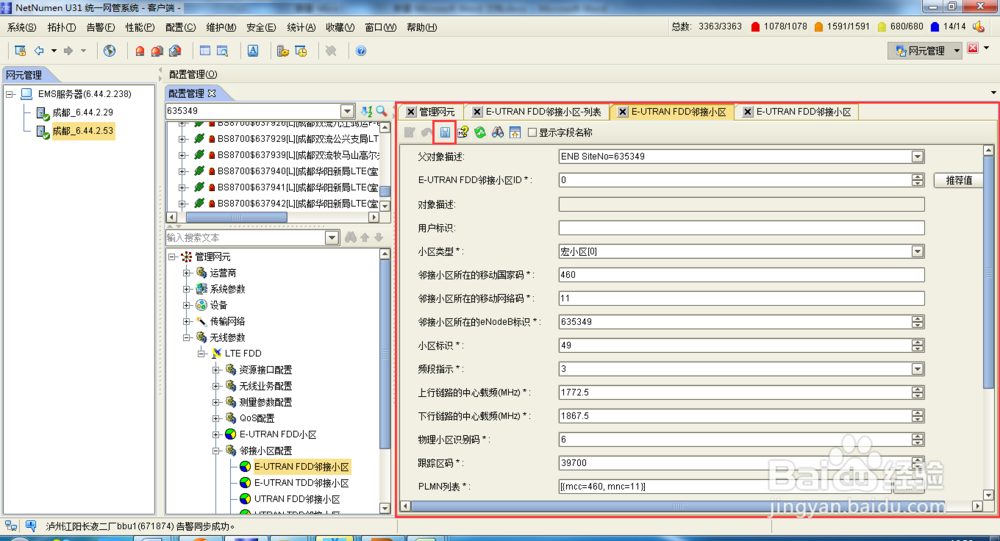Image resolution: width=1000 pixels, height=541 pixels.
Task: Select 成都_6.44.2.29 in the NE tree
Action: click(x=82, y=113)
